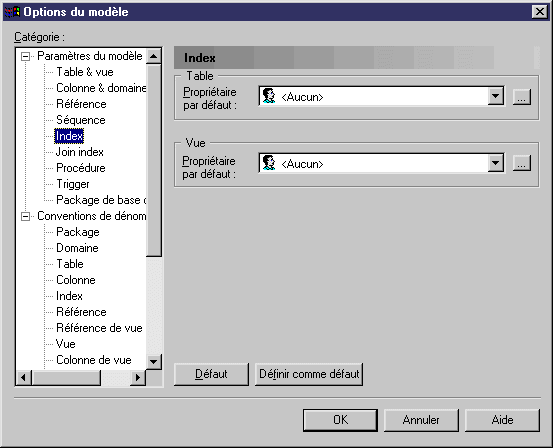Select Table & vue in the category tree
Image resolution: width=553 pixels, height=448 pixels.
click(x=85, y=72)
